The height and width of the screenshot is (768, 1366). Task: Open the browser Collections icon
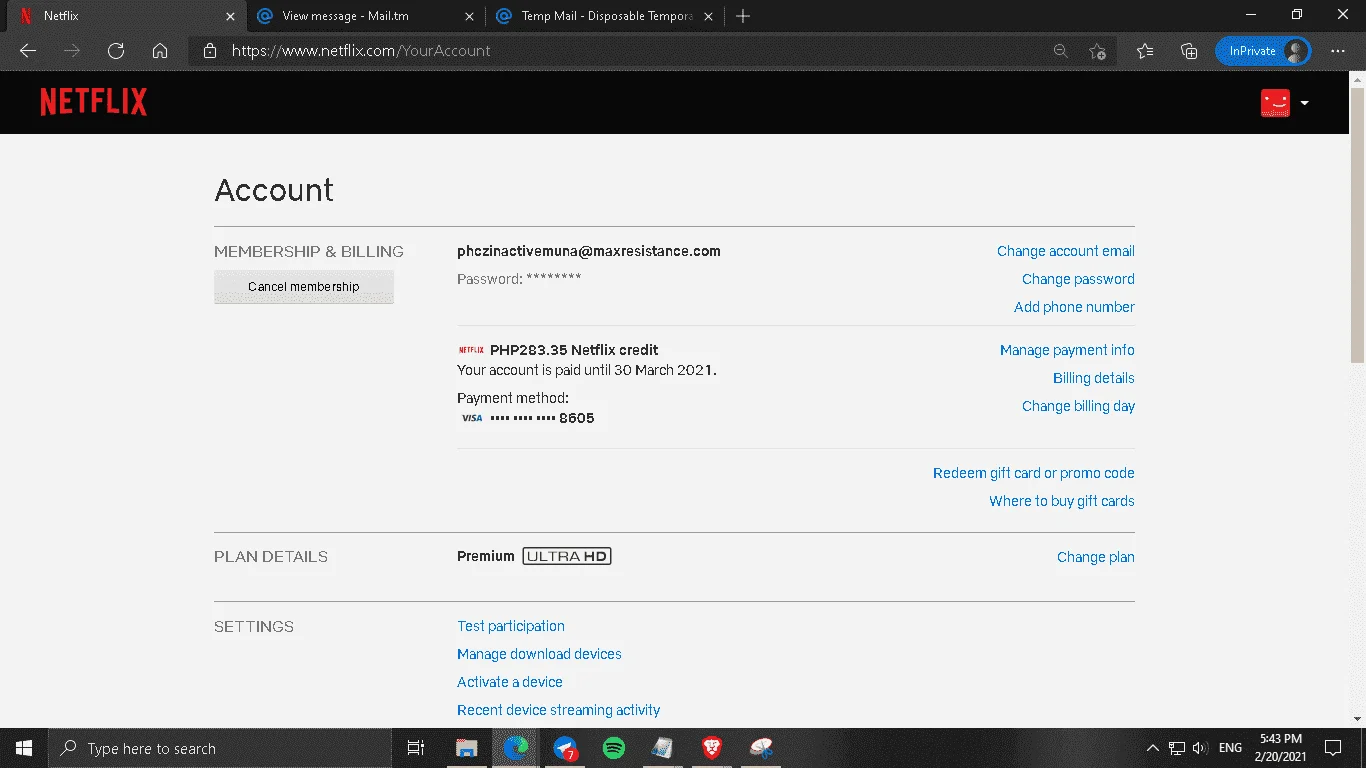(1189, 51)
